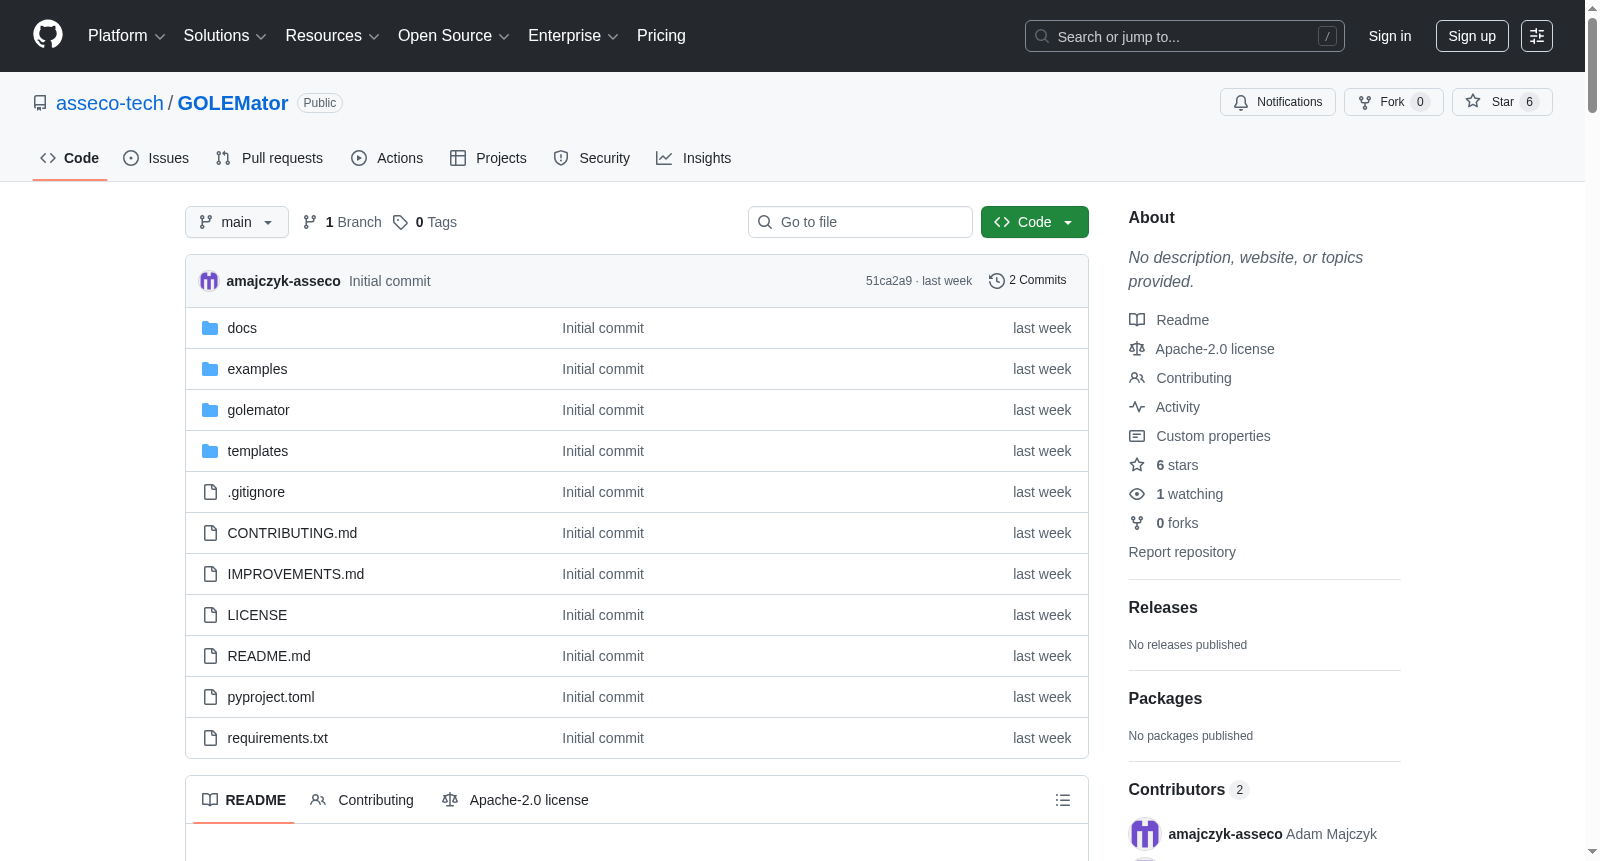Open IMPROVEMENTS.md file
Screen dimensions: 1600x861
click(296, 574)
